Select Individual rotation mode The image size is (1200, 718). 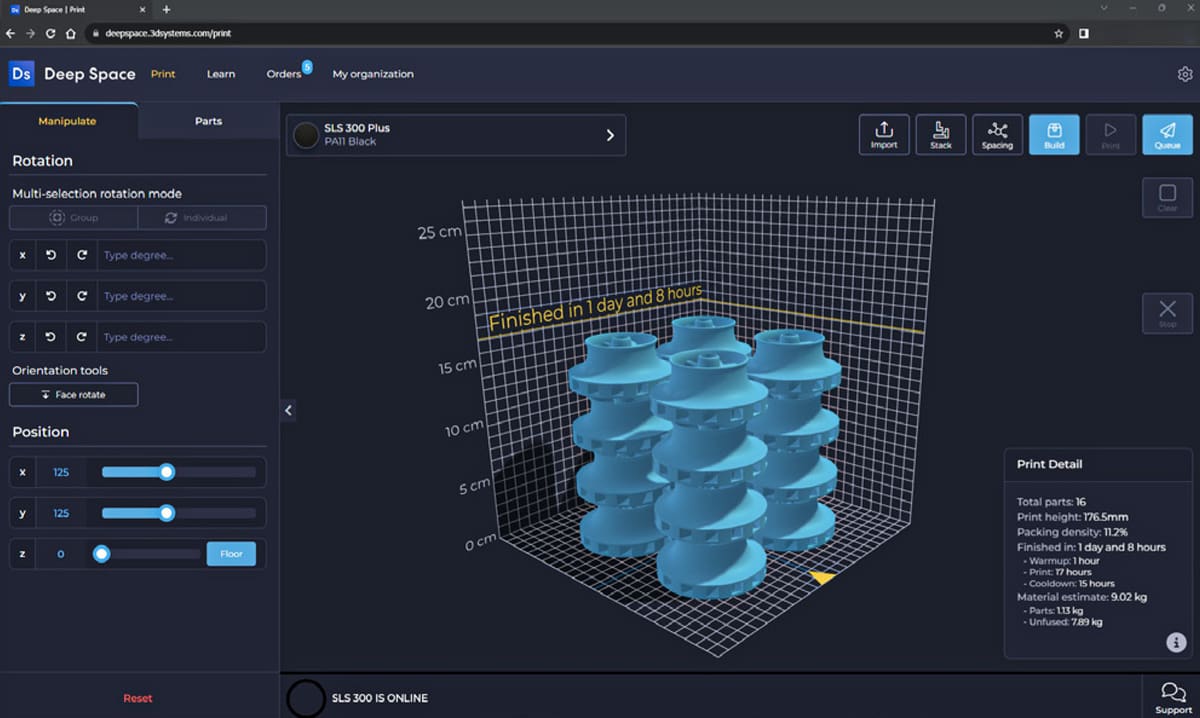[202, 218]
